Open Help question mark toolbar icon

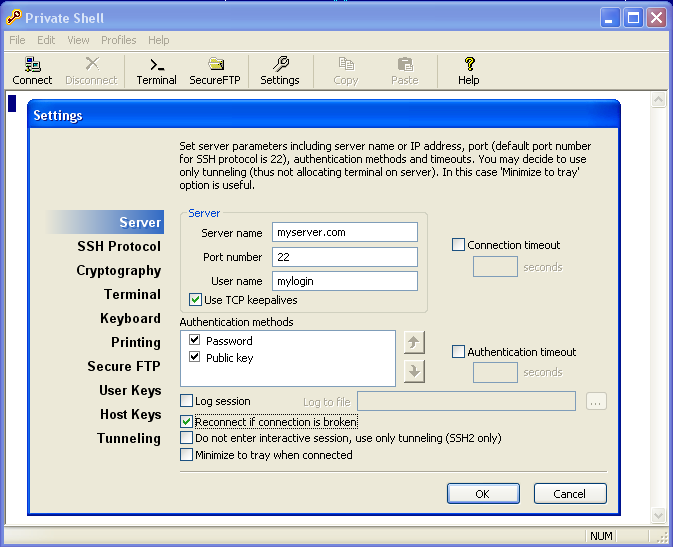(469, 71)
